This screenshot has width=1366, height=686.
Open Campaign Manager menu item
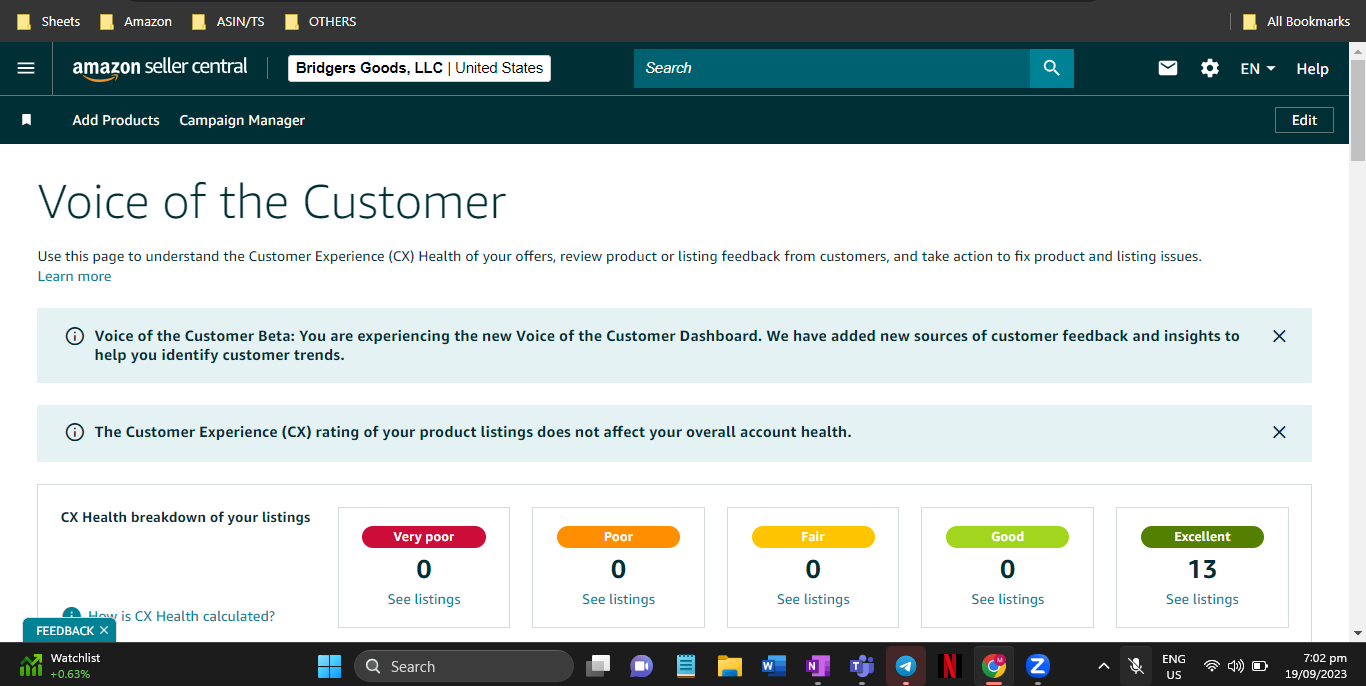pyautogui.click(x=242, y=120)
